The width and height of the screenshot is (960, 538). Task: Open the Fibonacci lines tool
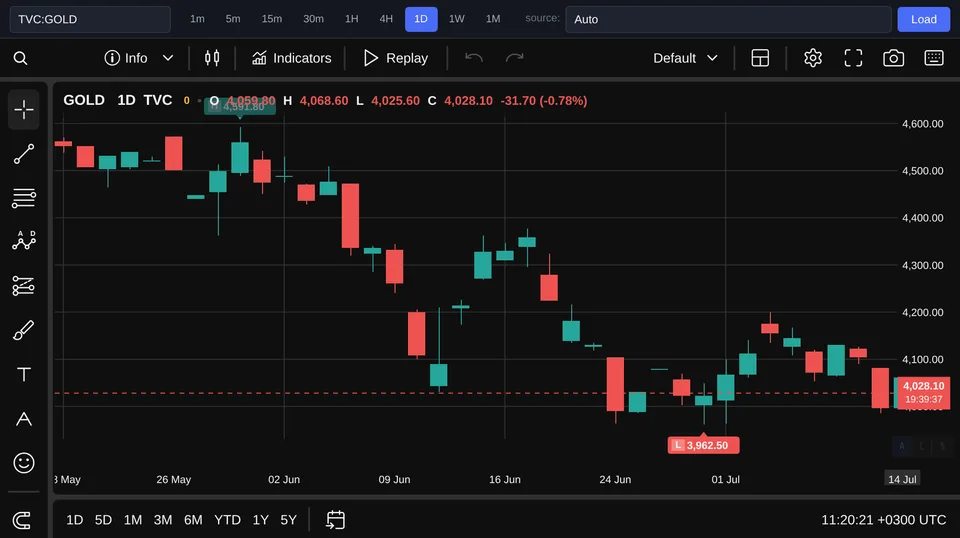click(24, 198)
